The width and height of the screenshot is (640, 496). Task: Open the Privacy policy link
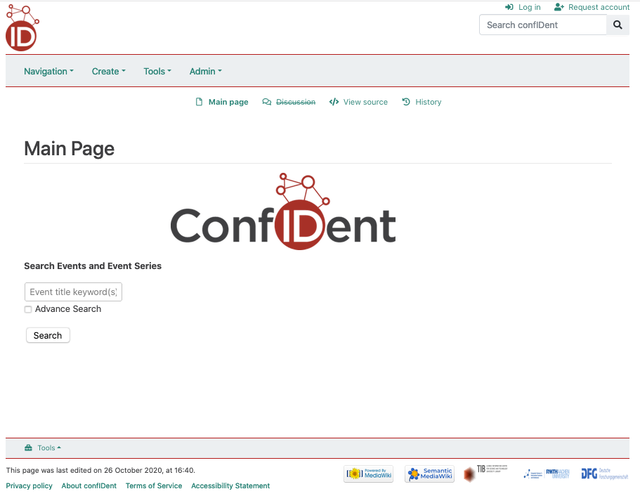click(x=29, y=486)
